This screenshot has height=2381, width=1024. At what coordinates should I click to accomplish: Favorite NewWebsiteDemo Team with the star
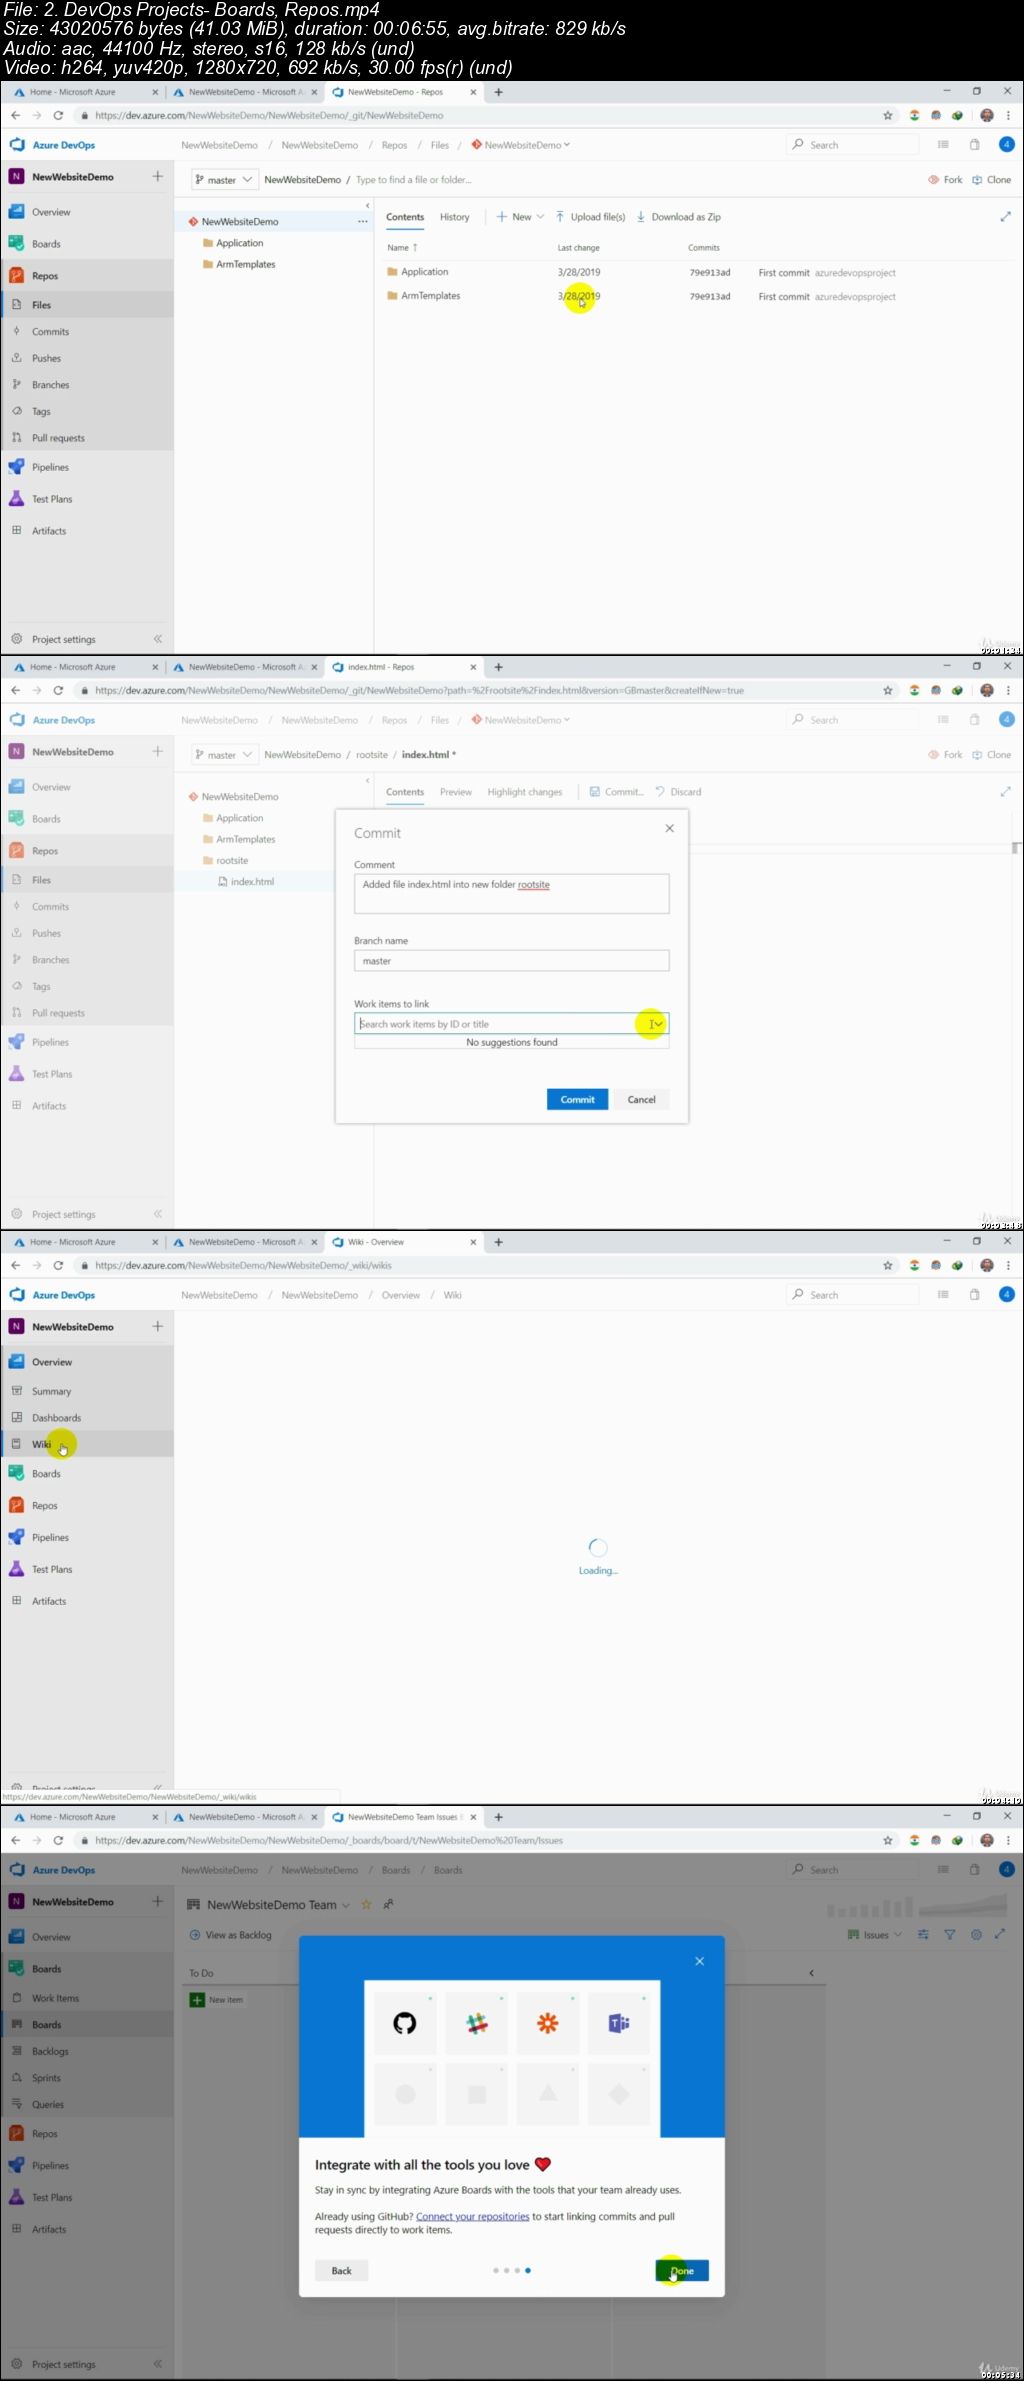coord(366,1905)
